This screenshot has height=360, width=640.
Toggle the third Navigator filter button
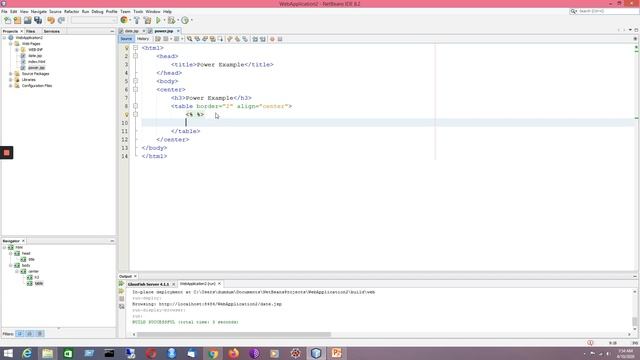click(40, 334)
